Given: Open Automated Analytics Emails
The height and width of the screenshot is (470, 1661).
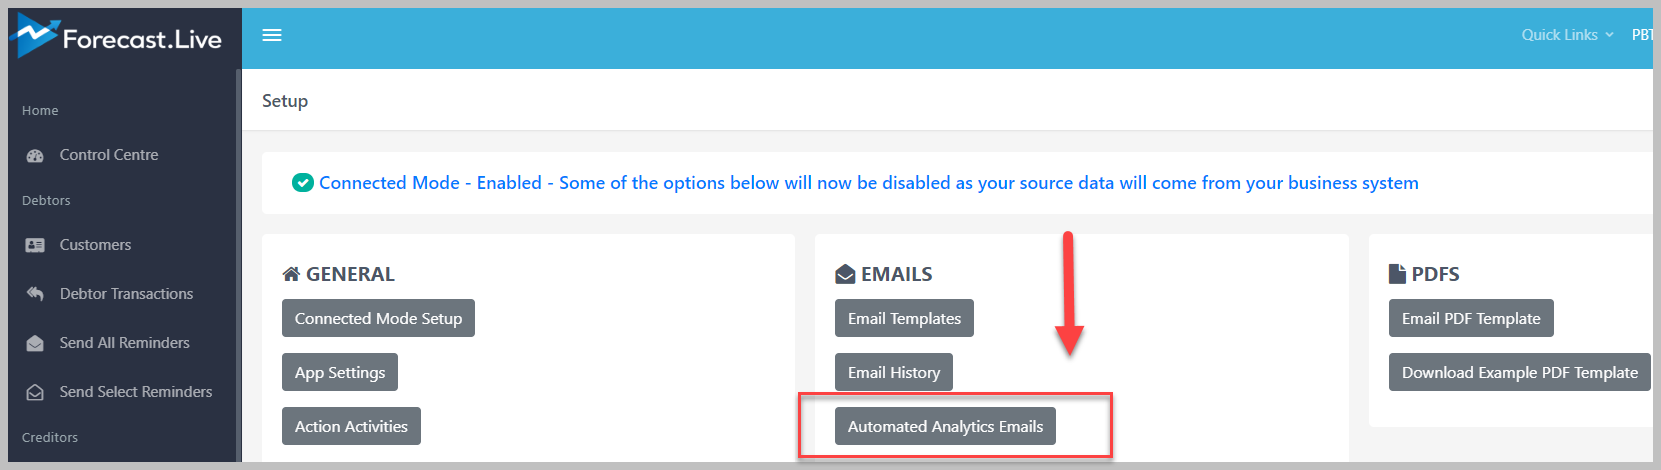Looking at the screenshot, I should pos(945,426).
